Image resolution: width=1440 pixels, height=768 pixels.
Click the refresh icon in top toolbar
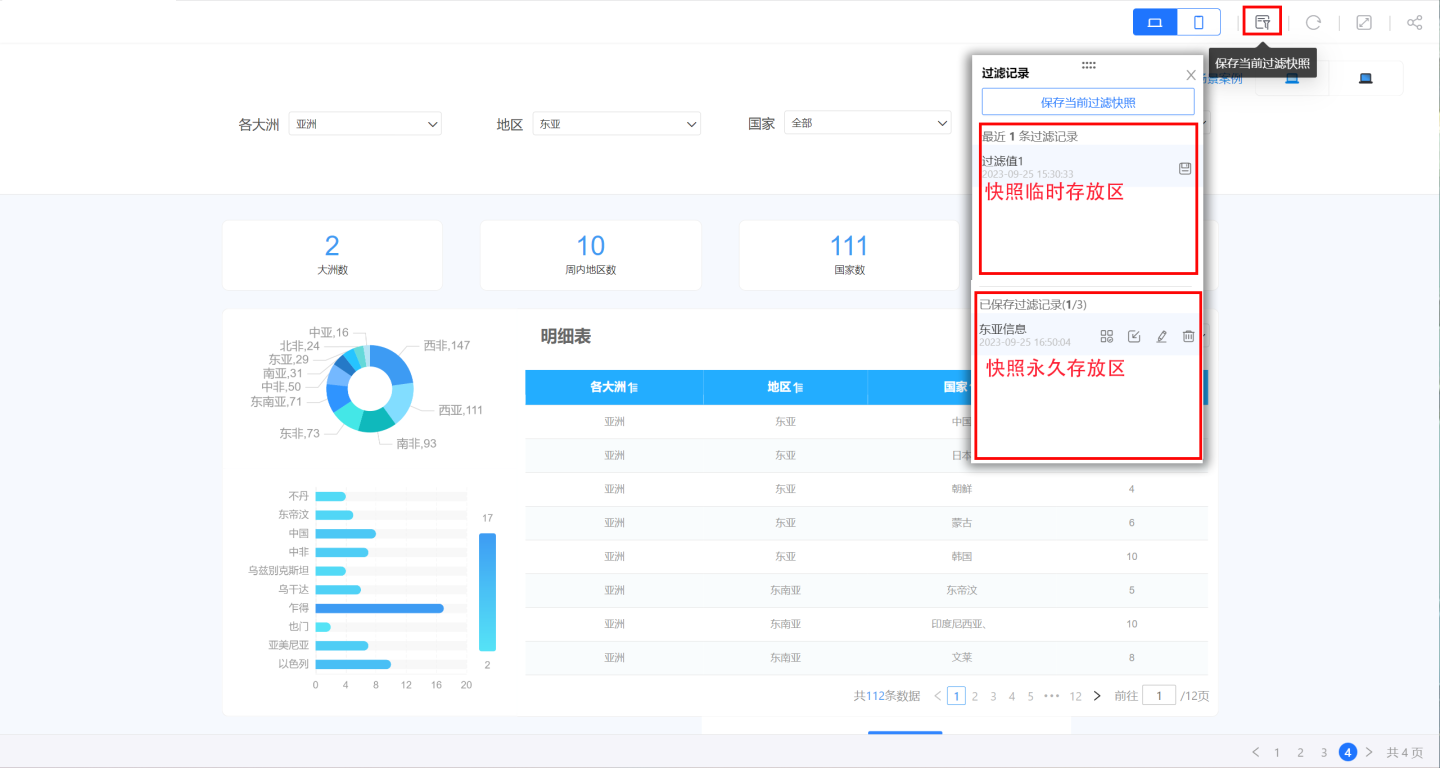click(x=1313, y=22)
